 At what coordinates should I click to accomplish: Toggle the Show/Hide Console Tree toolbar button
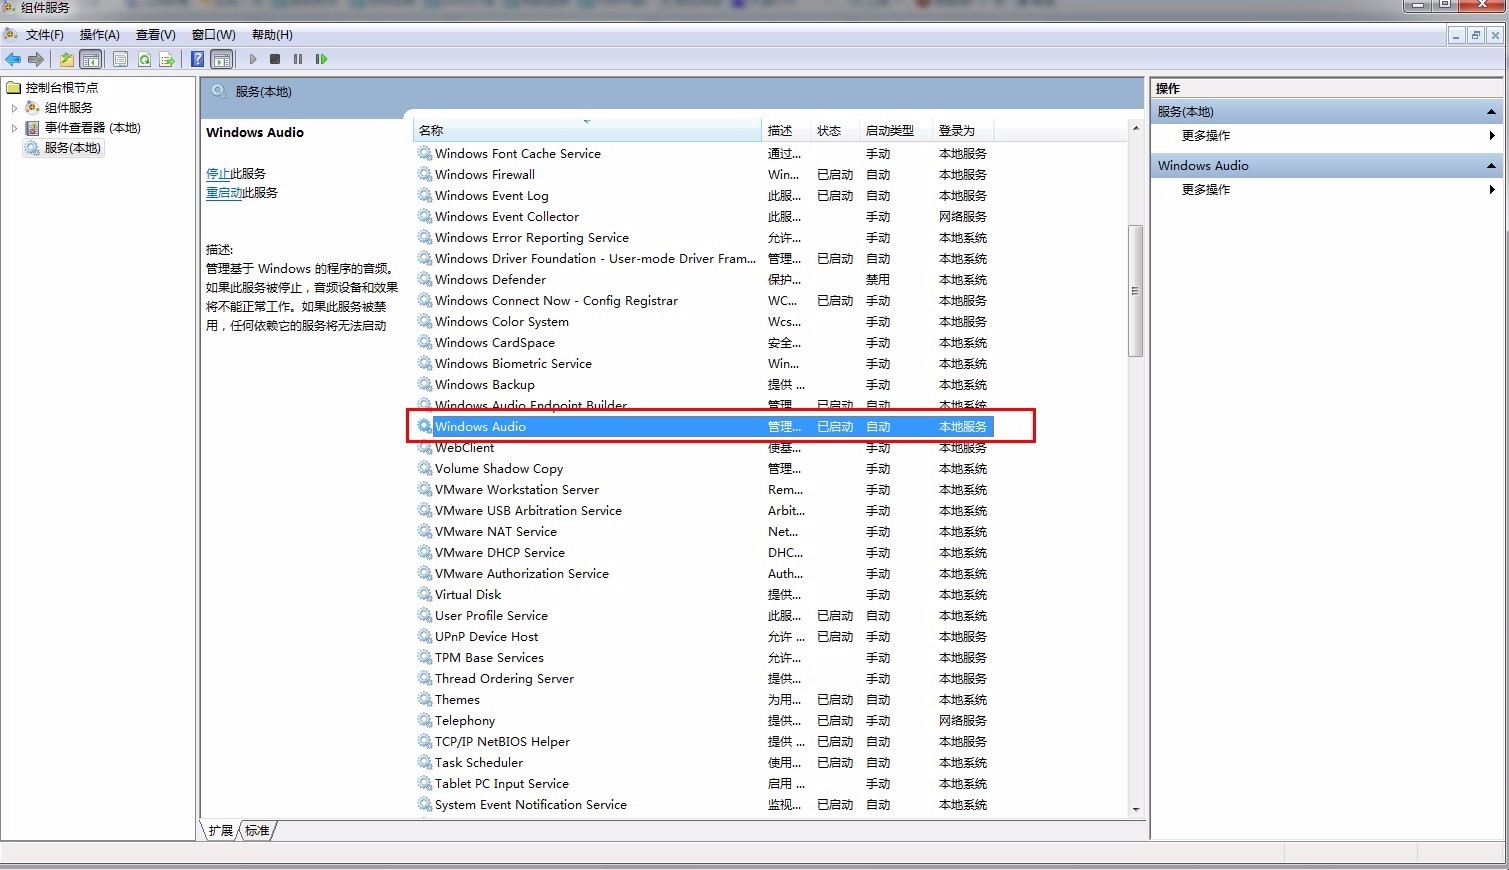(x=90, y=59)
